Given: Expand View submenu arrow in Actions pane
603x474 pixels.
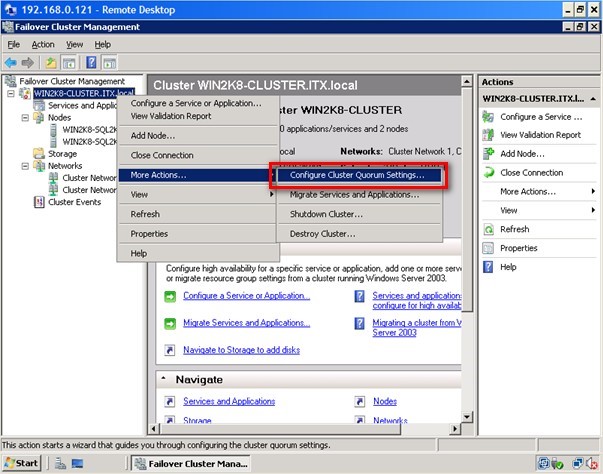Looking at the screenshot, I should [593, 210].
